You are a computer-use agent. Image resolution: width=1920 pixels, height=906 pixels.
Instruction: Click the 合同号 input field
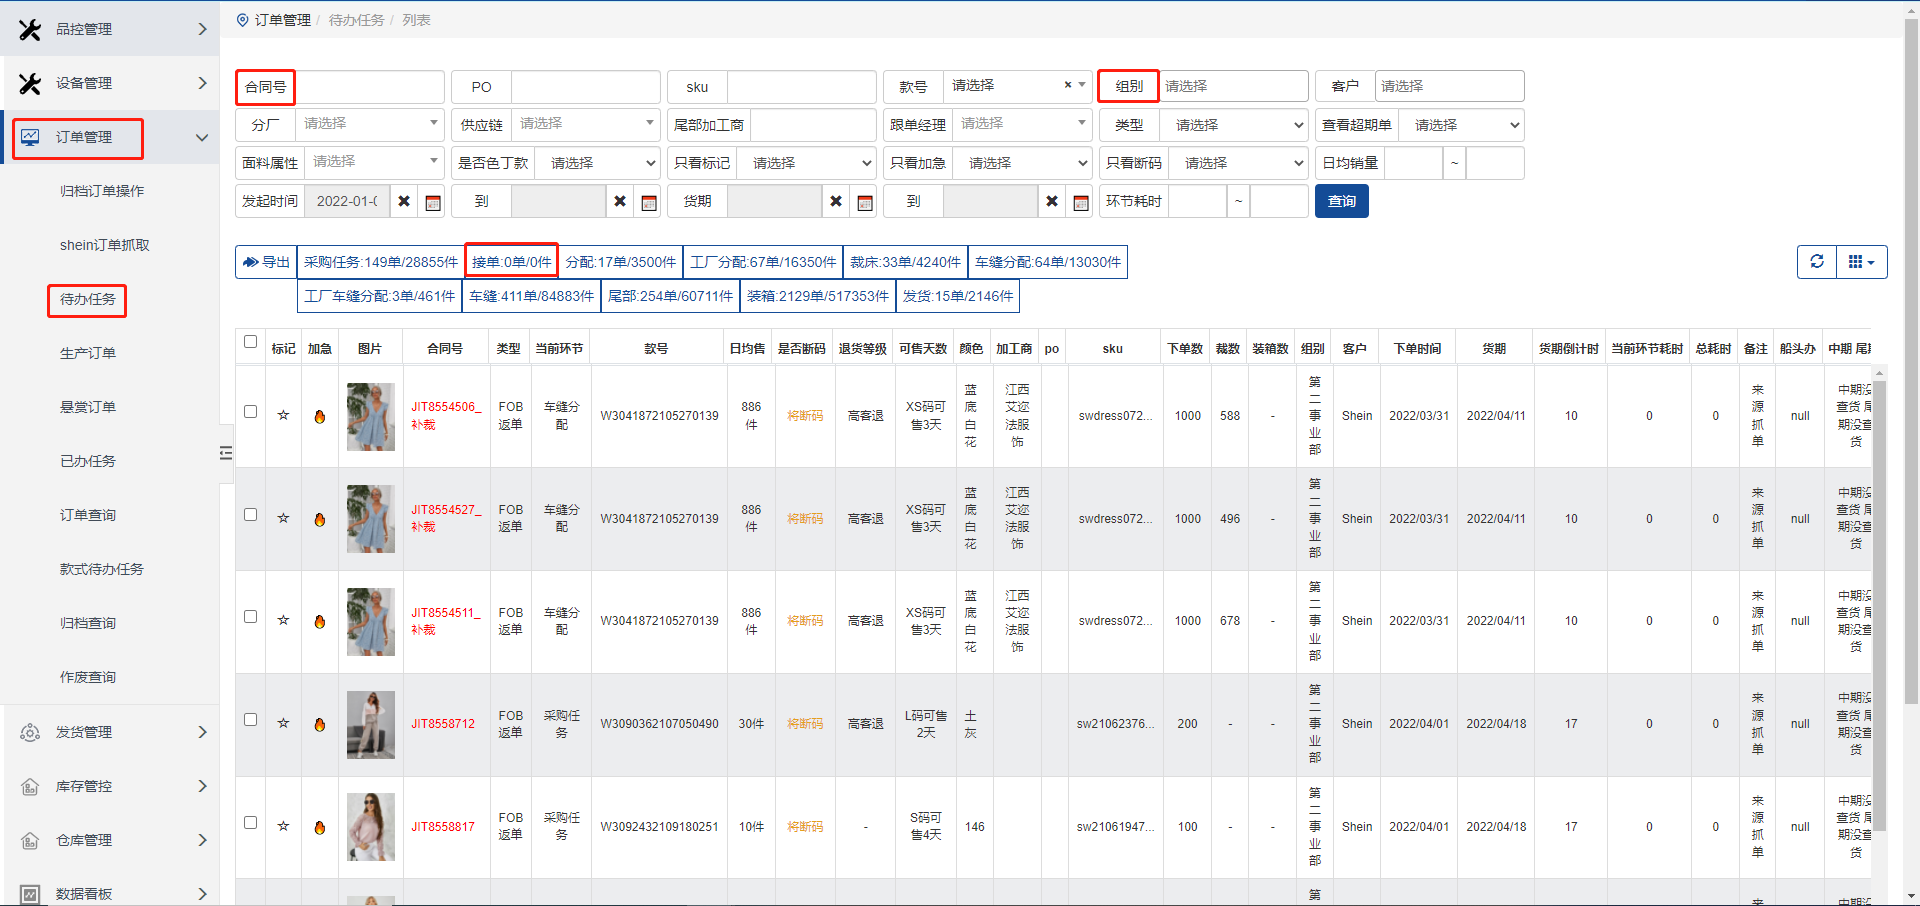[x=369, y=87]
